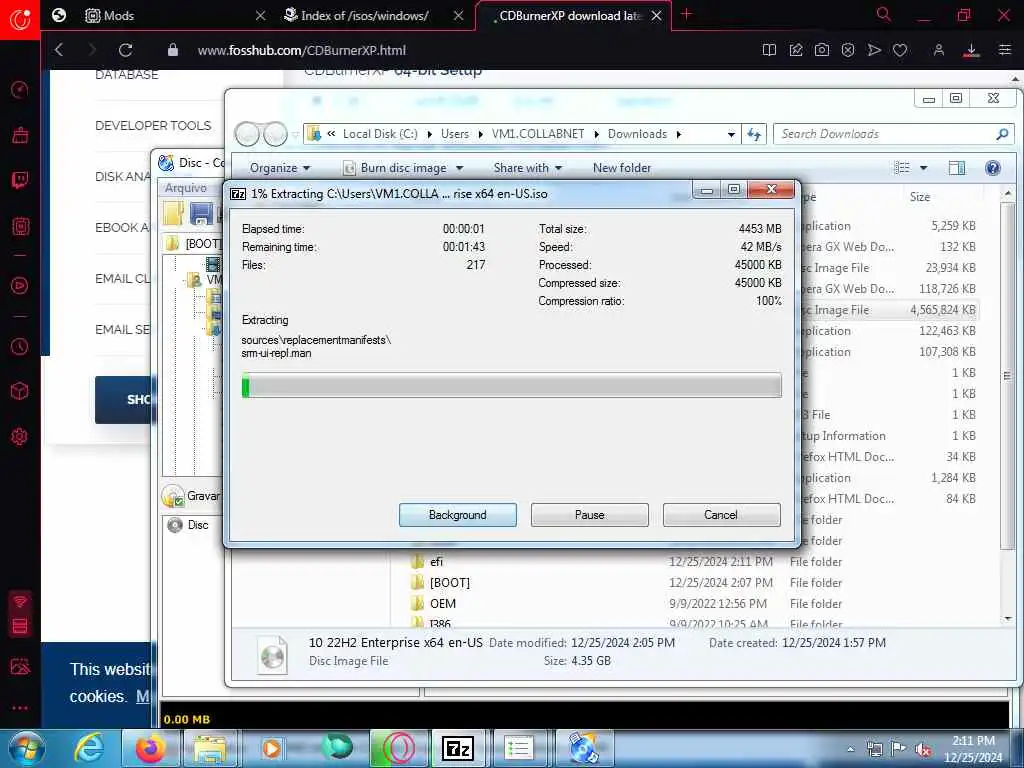1024x768 pixels.
Task: Open the Player icon in Opera sidebar
Action: [x=20, y=285]
